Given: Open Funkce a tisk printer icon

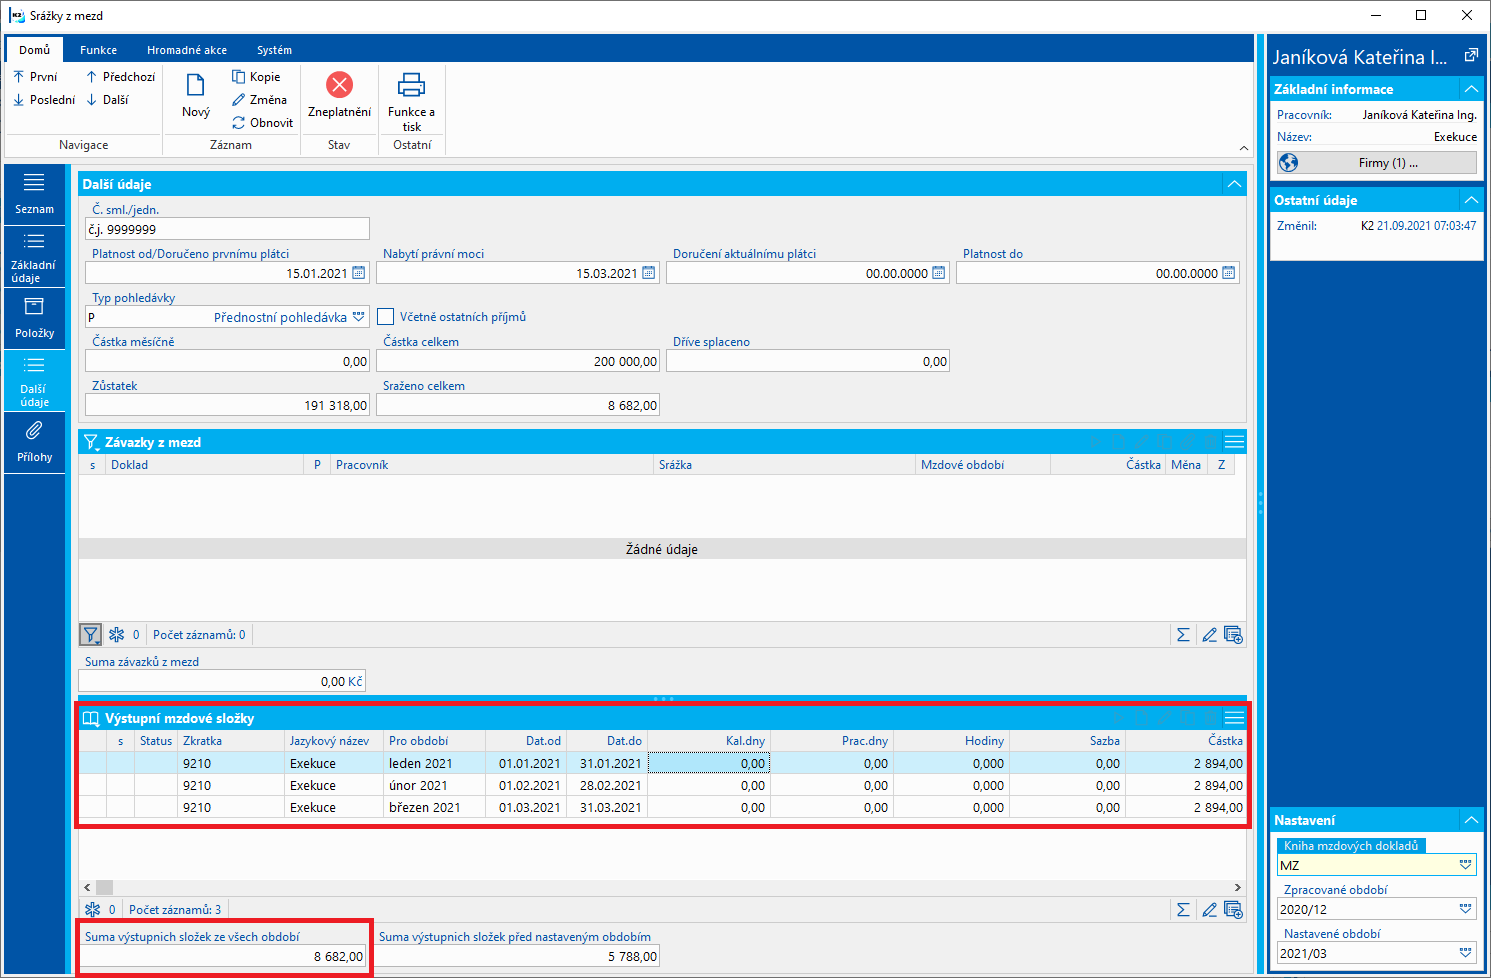Looking at the screenshot, I should coord(411,85).
